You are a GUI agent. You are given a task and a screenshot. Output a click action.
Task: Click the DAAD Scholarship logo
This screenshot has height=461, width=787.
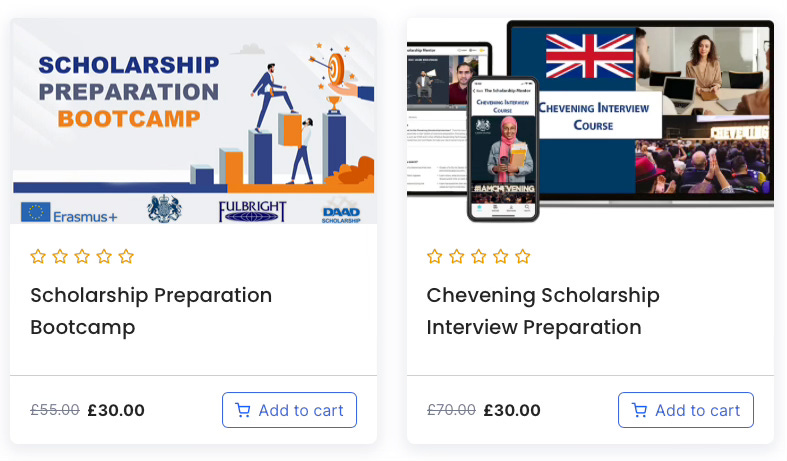pos(341,215)
